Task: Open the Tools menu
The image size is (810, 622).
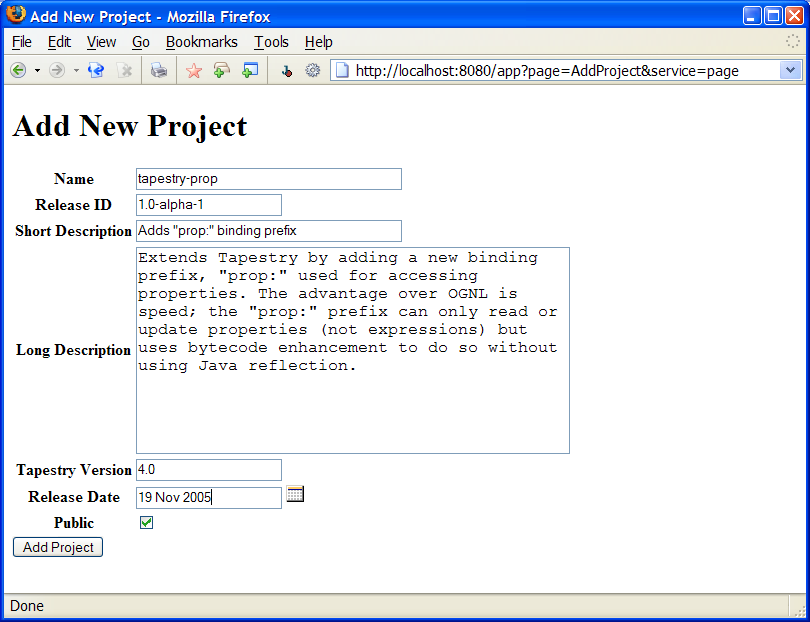Action: point(271,42)
